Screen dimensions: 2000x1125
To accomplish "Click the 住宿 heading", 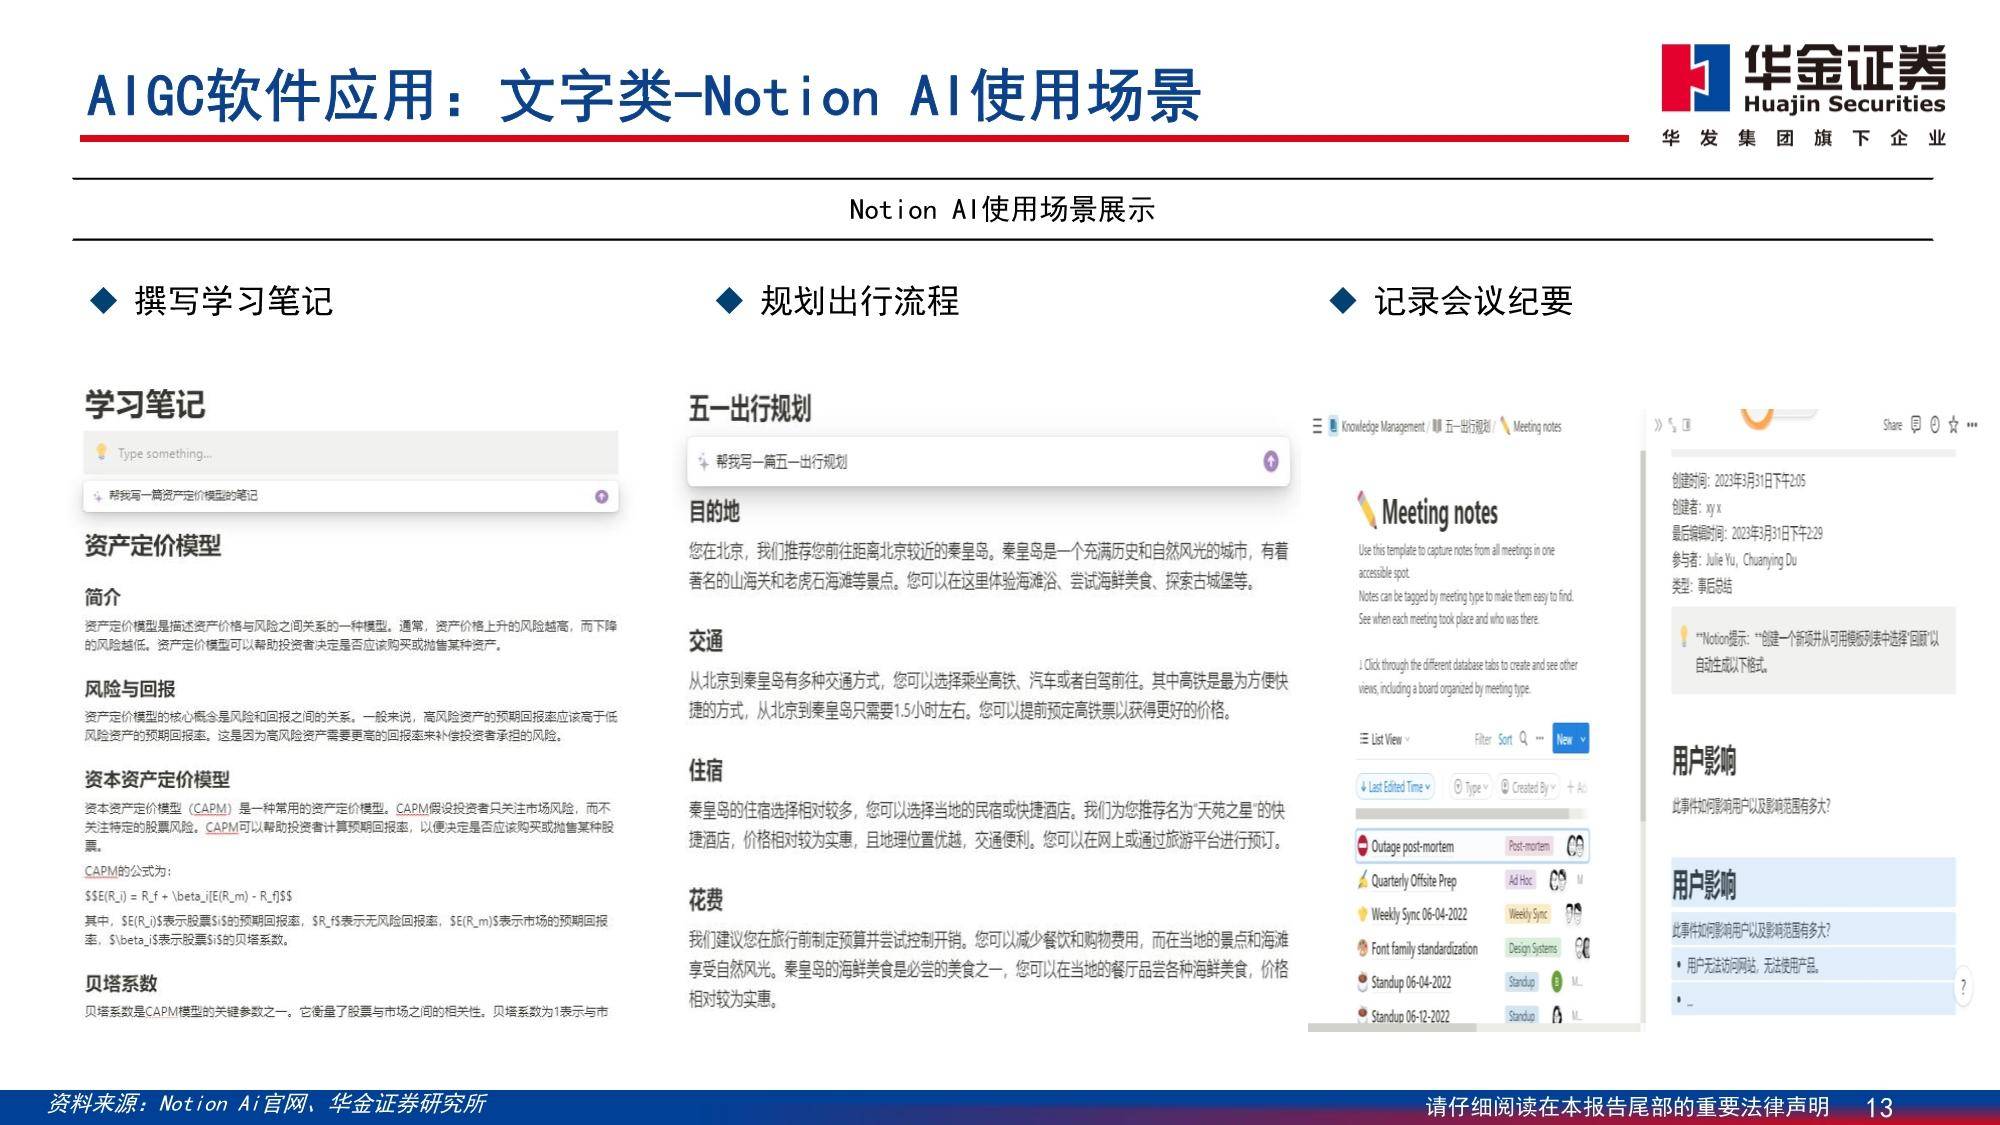I will click(705, 770).
